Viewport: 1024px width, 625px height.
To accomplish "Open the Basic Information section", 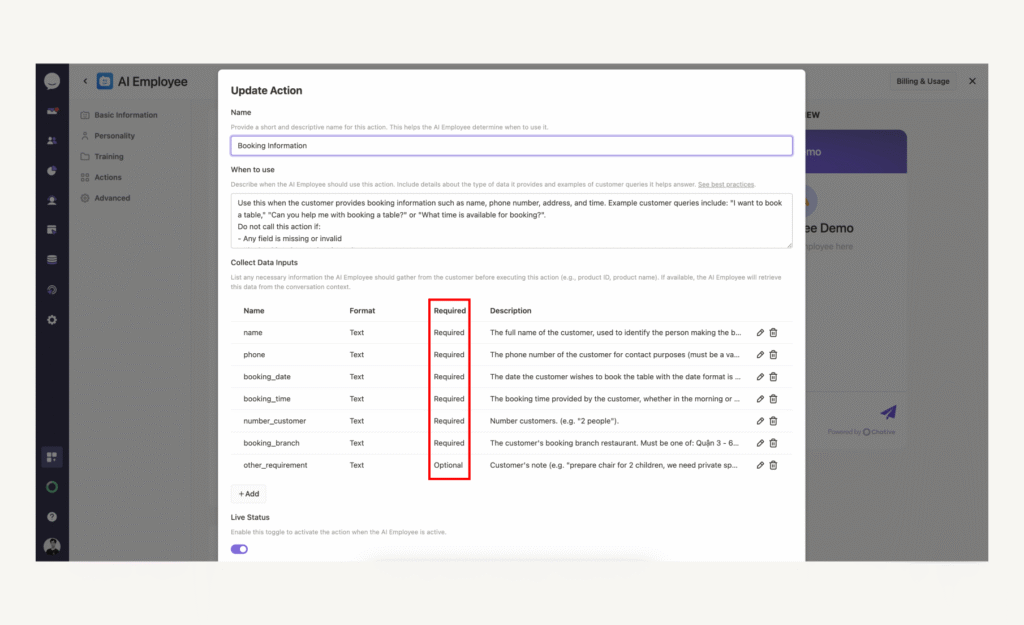I will [125, 115].
